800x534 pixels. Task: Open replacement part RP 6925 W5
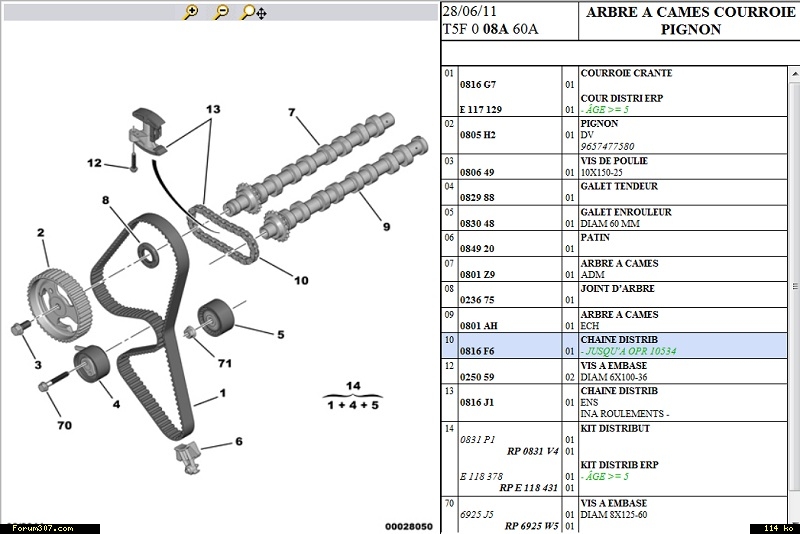coord(530,526)
